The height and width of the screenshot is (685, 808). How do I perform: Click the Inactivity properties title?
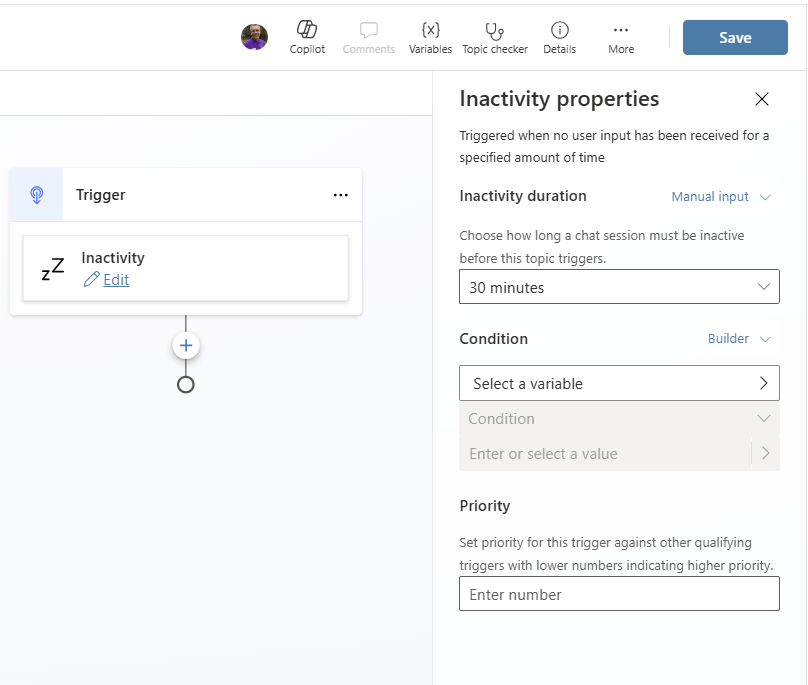(x=559, y=98)
